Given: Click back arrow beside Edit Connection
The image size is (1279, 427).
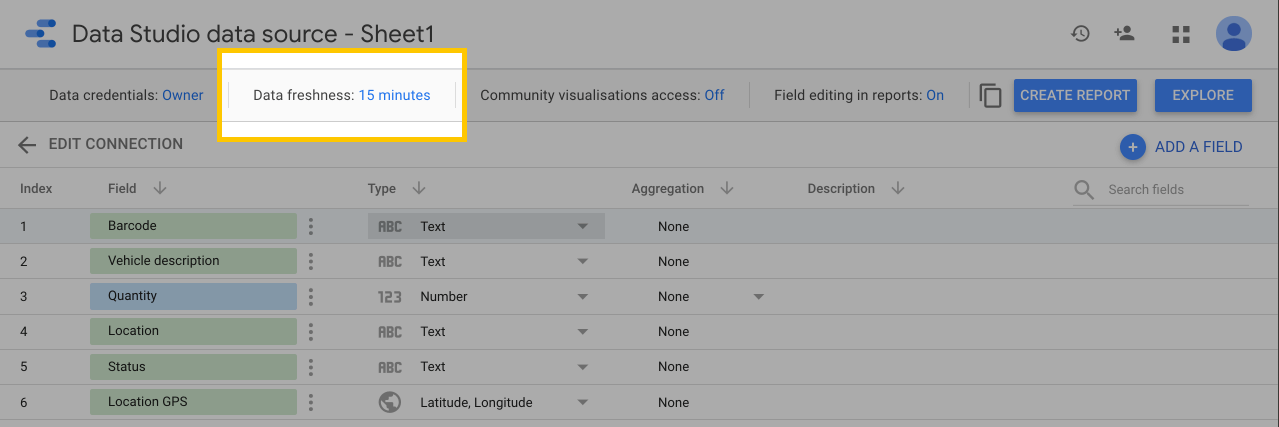Looking at the screenshot, I should 27,145.
